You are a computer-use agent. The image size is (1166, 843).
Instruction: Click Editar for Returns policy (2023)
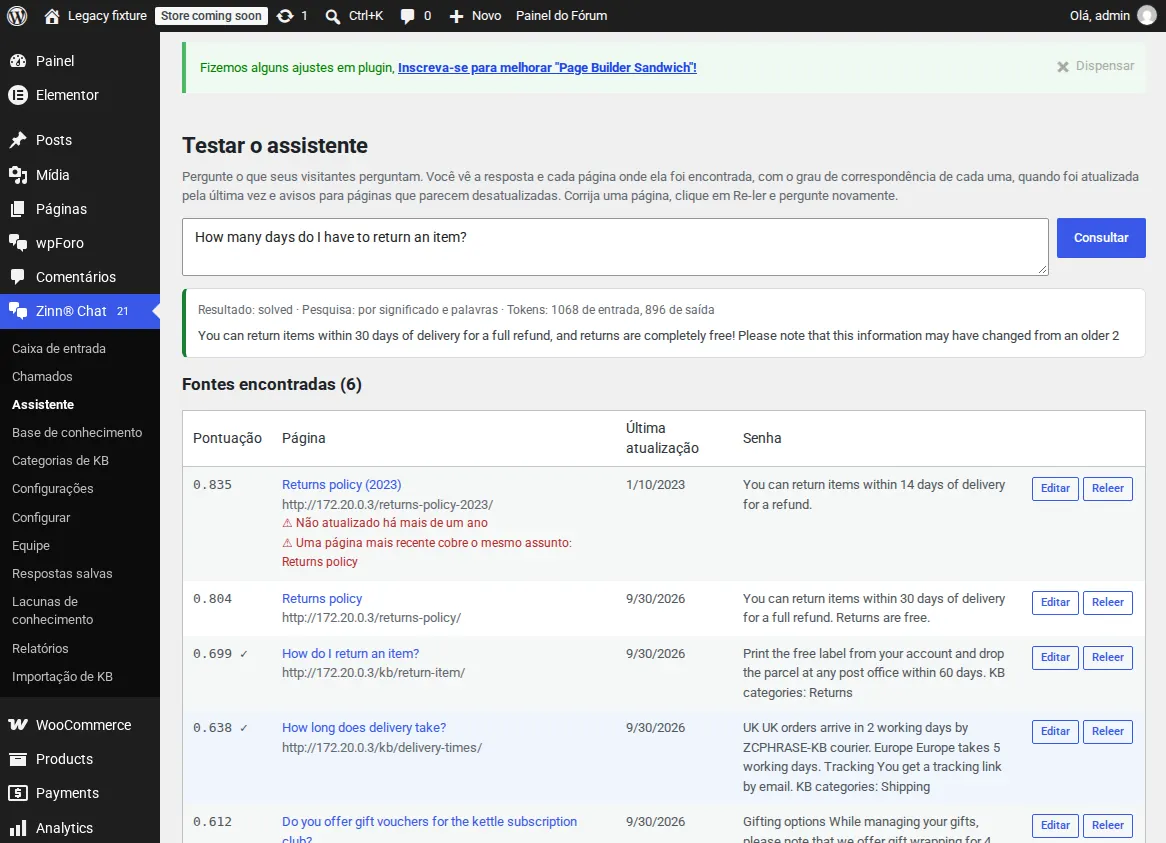coord(1054,488)
